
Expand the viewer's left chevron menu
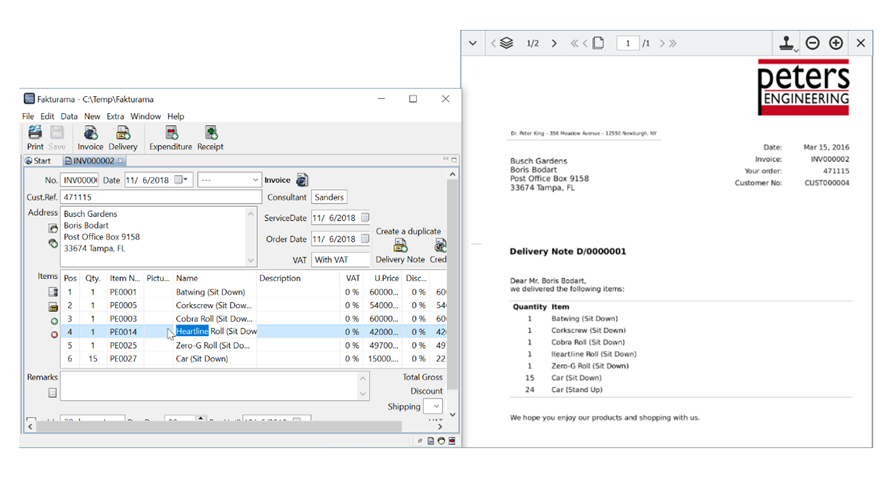(473, 43)
